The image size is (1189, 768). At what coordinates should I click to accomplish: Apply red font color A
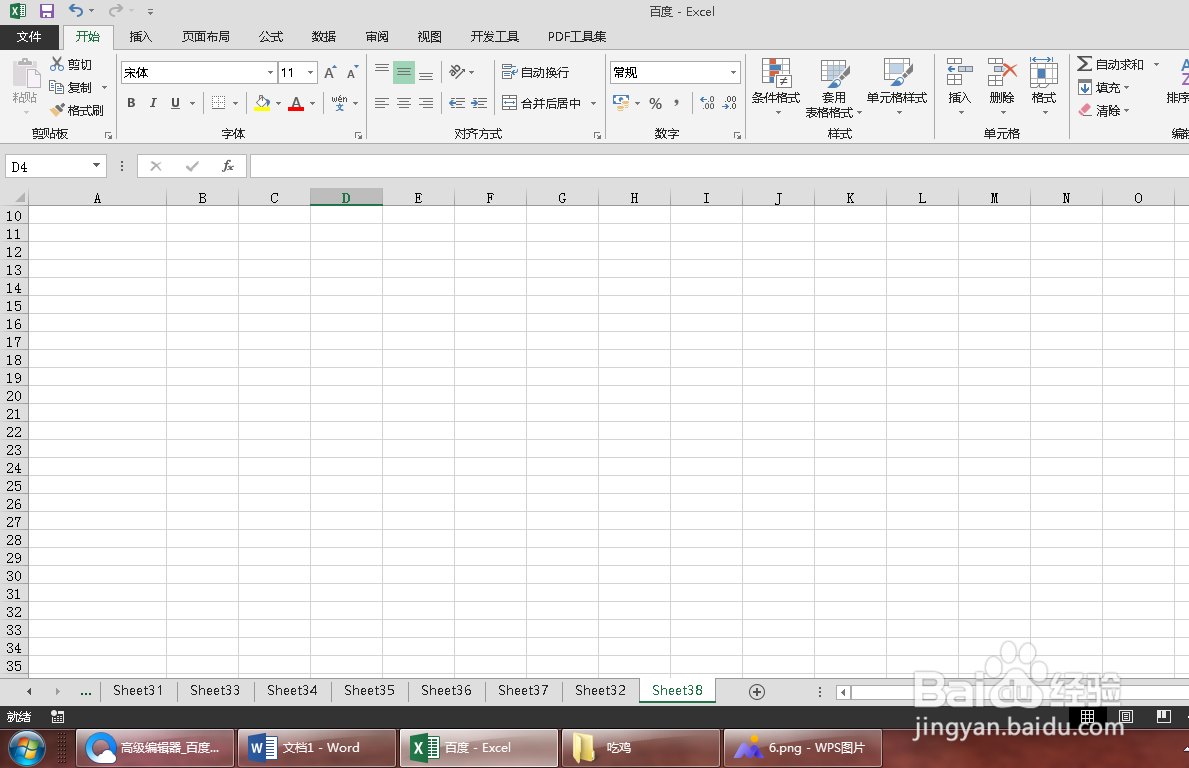click(296, 103)
